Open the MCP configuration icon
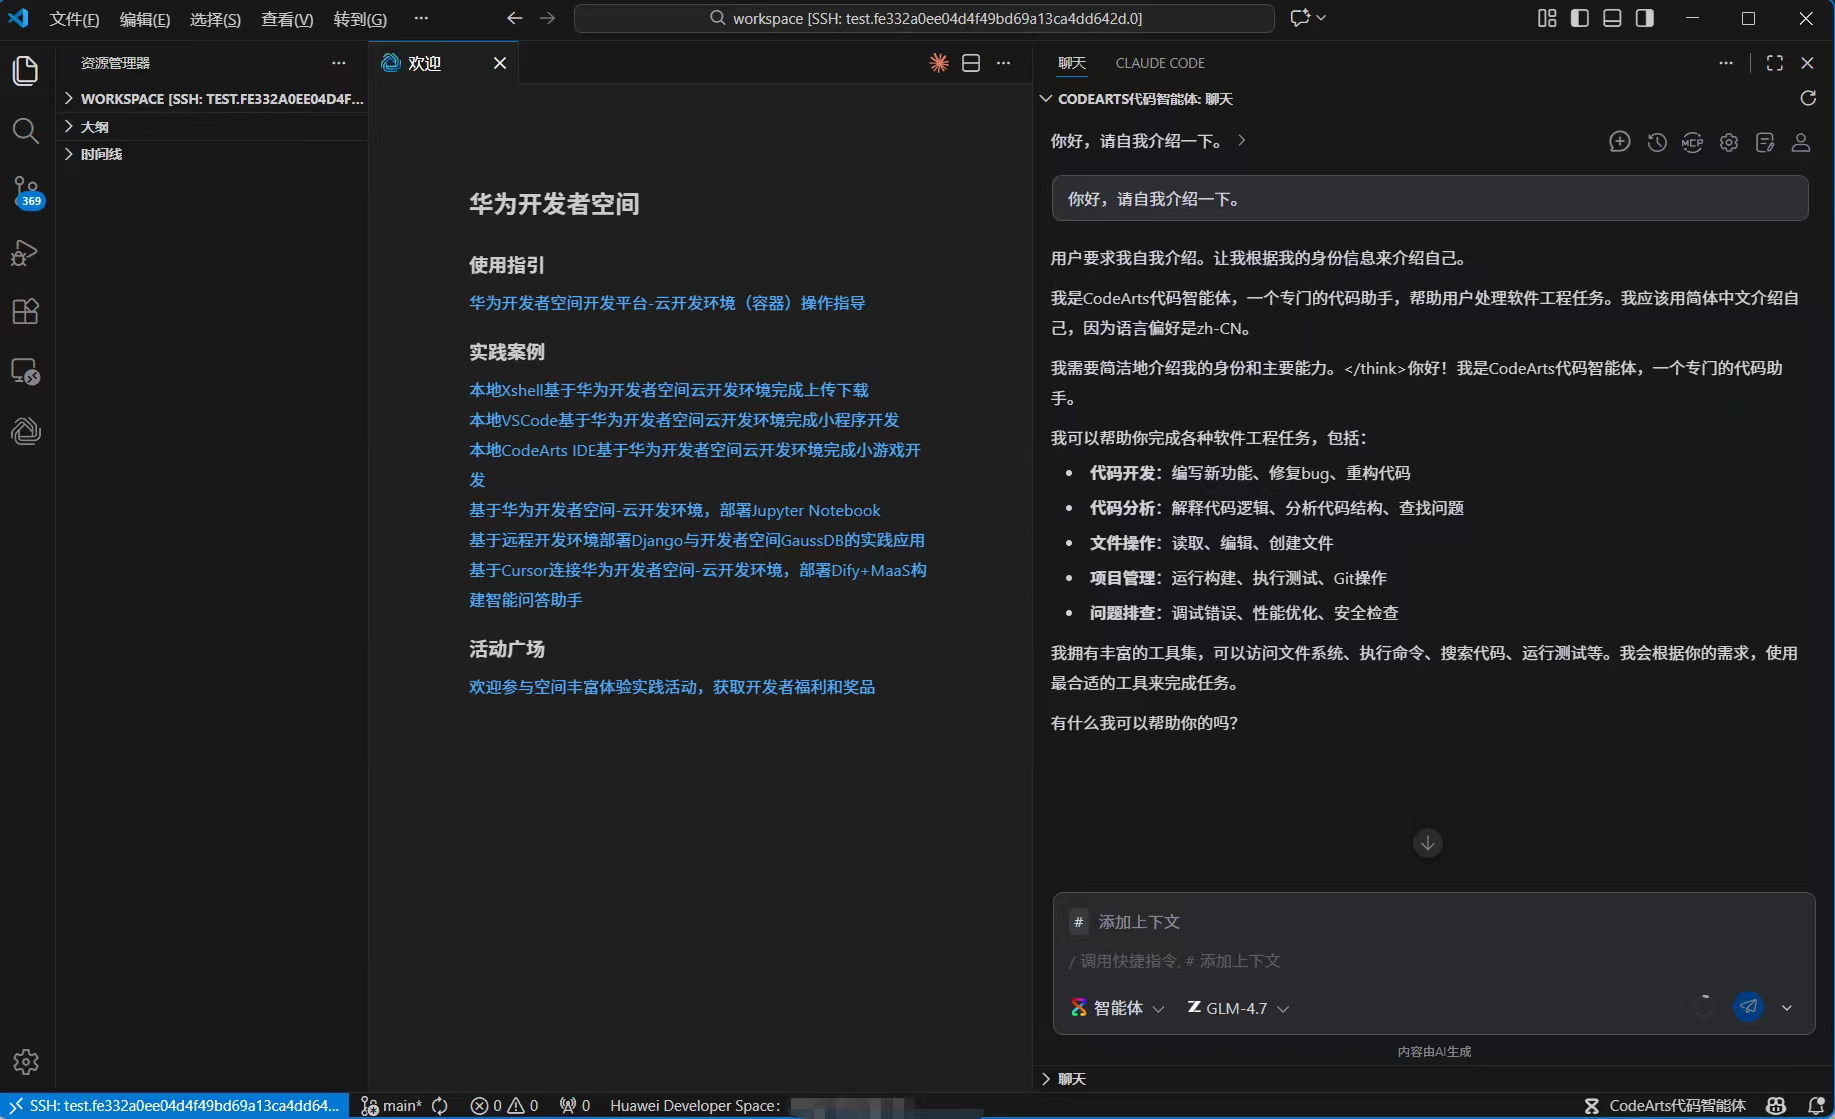 pyautogui.click(x=1692, y=142)
